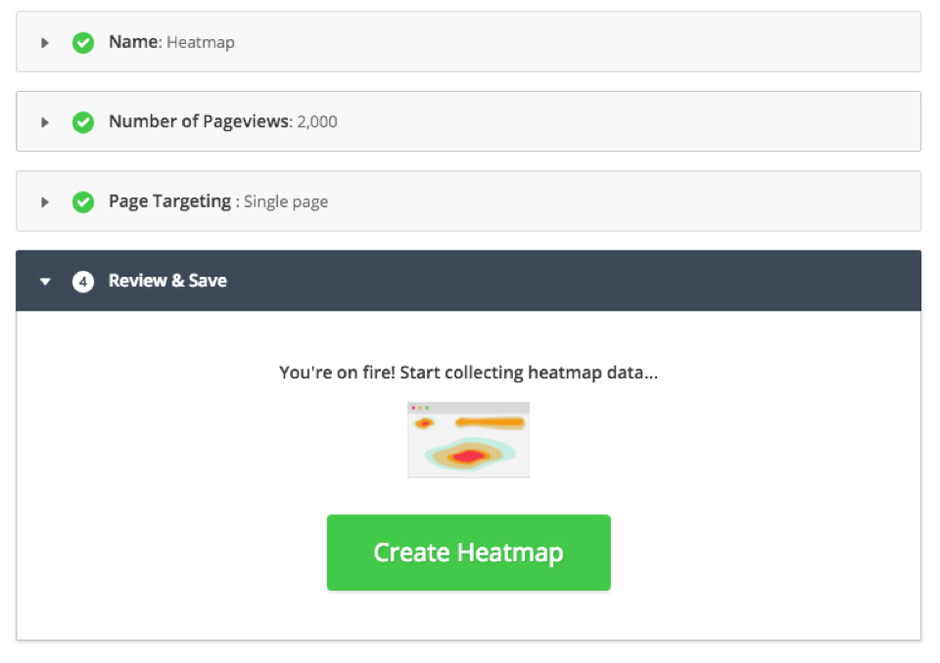Expand the Page Targeting section
The height and width of the screenshot is (663, 940).
click(x=45, y=201)
